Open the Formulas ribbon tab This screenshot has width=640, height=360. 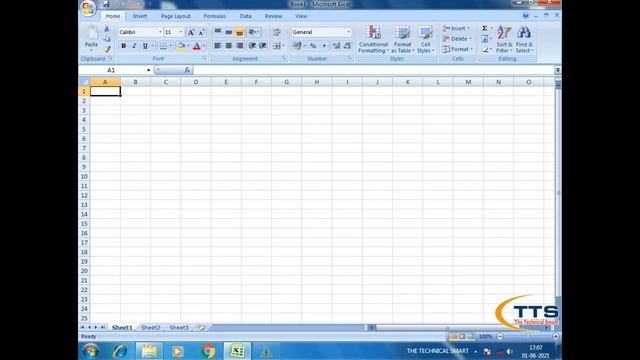[215, 16]
